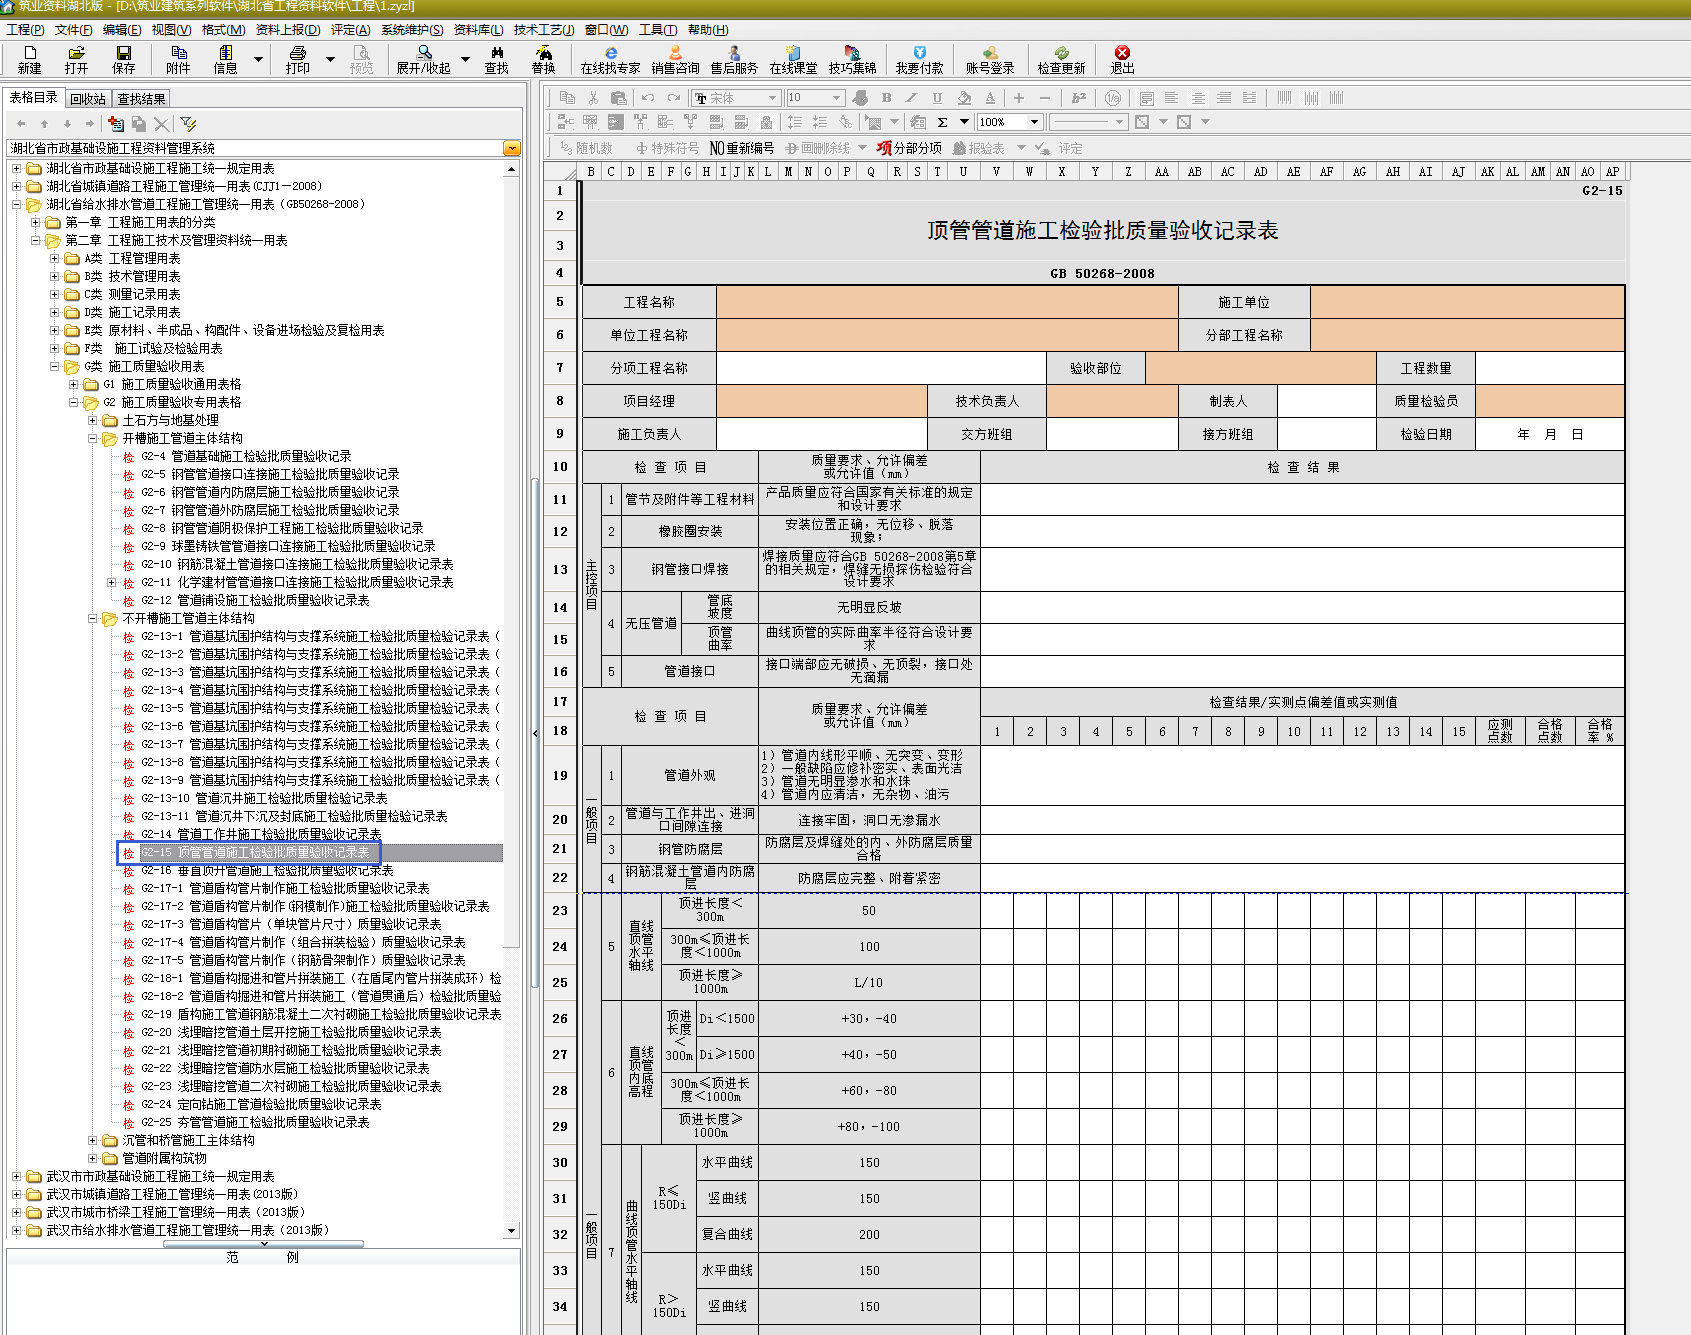
Task: Open the 查找 search tool
Action: pos(496,59)
